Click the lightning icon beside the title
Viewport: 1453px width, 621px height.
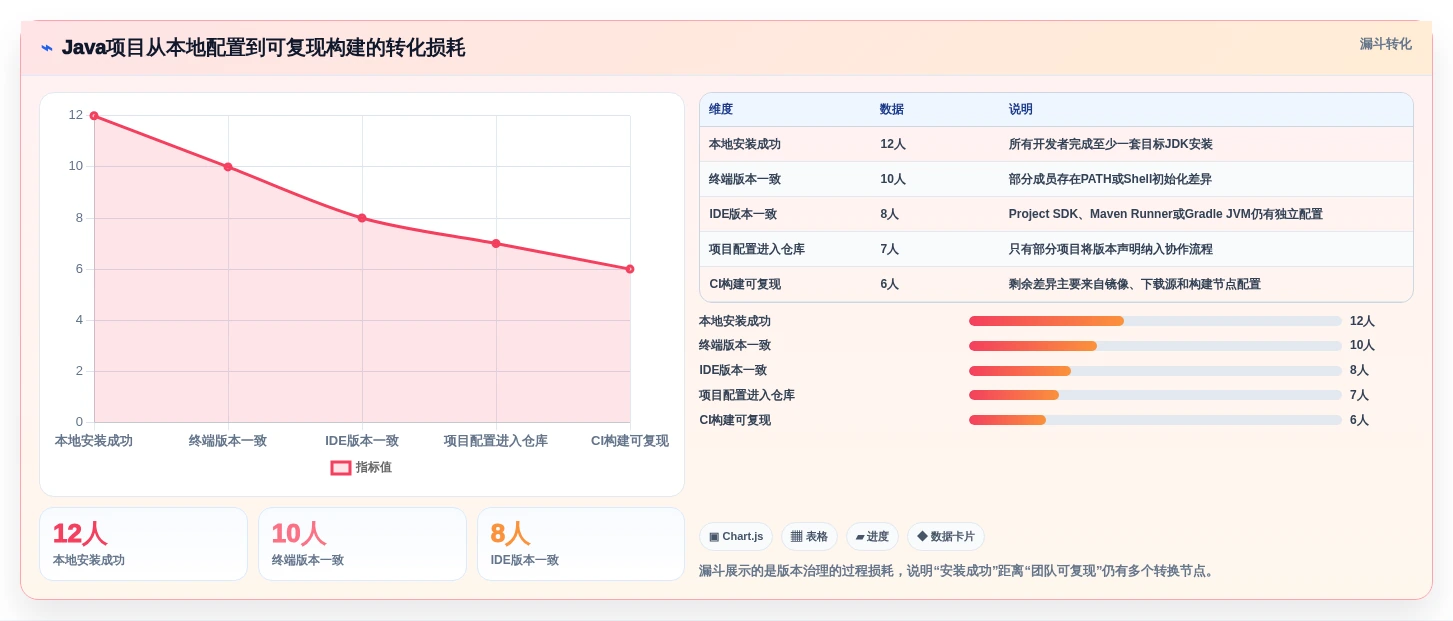[x=47, y=48]
